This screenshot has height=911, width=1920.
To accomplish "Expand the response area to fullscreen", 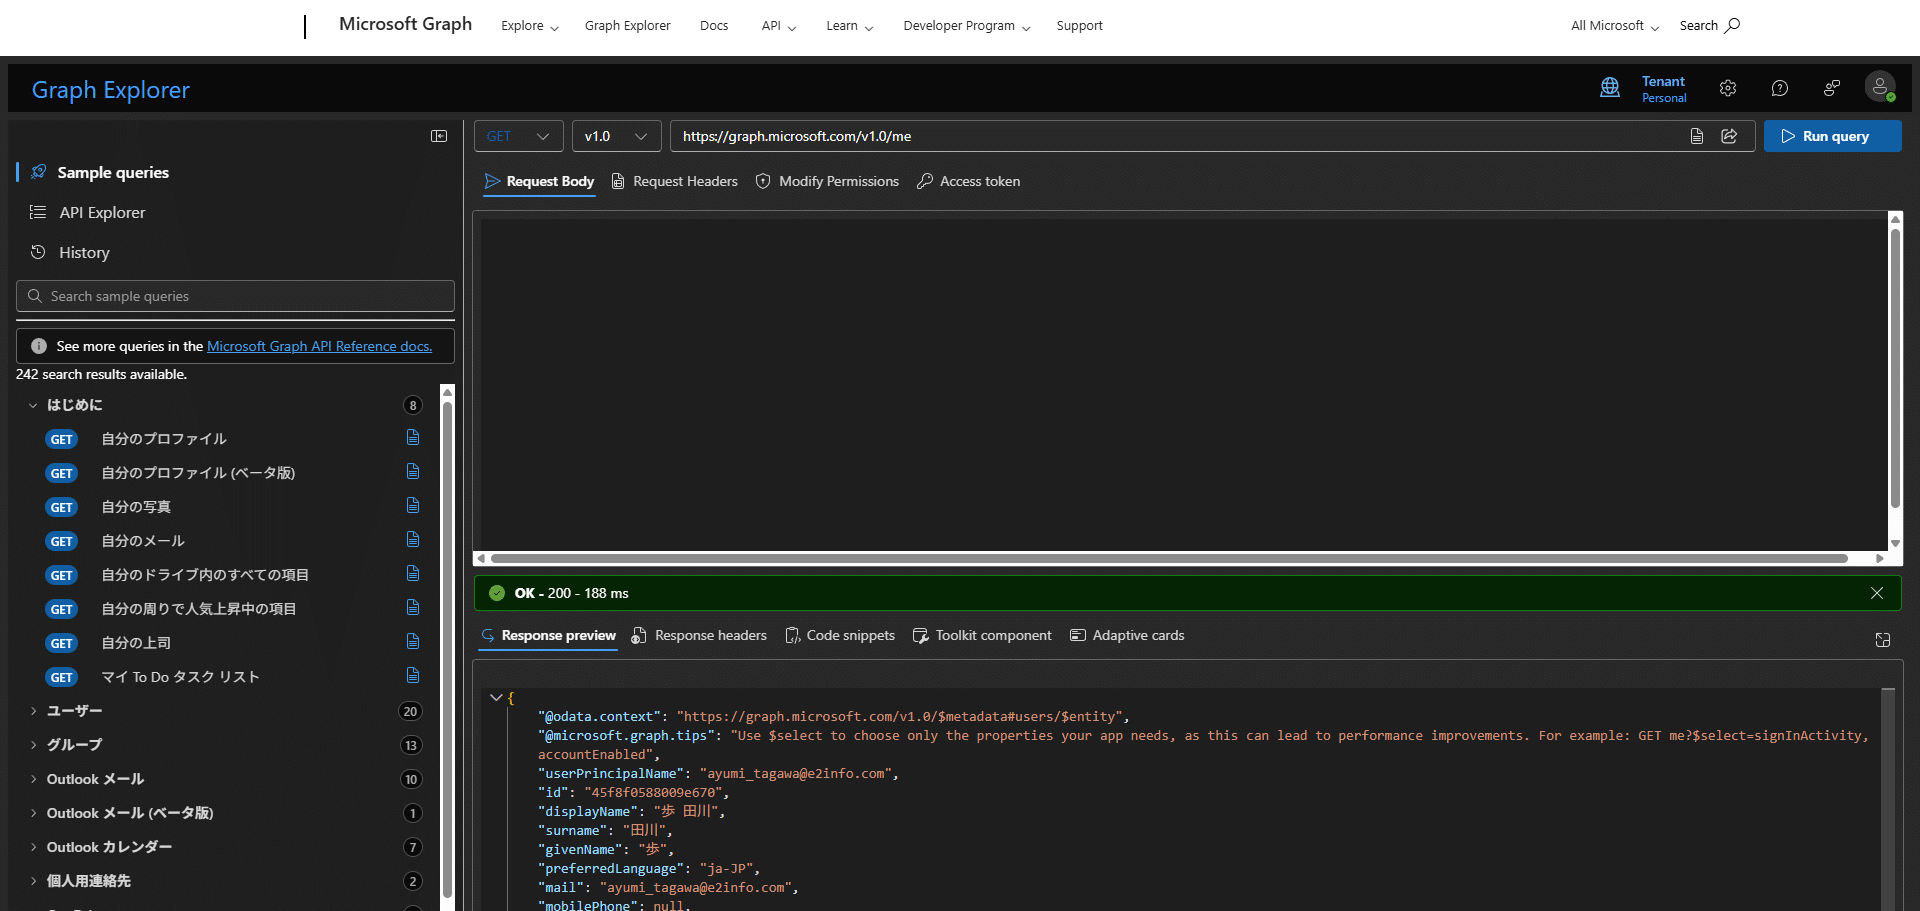I will coord(1883,640).
